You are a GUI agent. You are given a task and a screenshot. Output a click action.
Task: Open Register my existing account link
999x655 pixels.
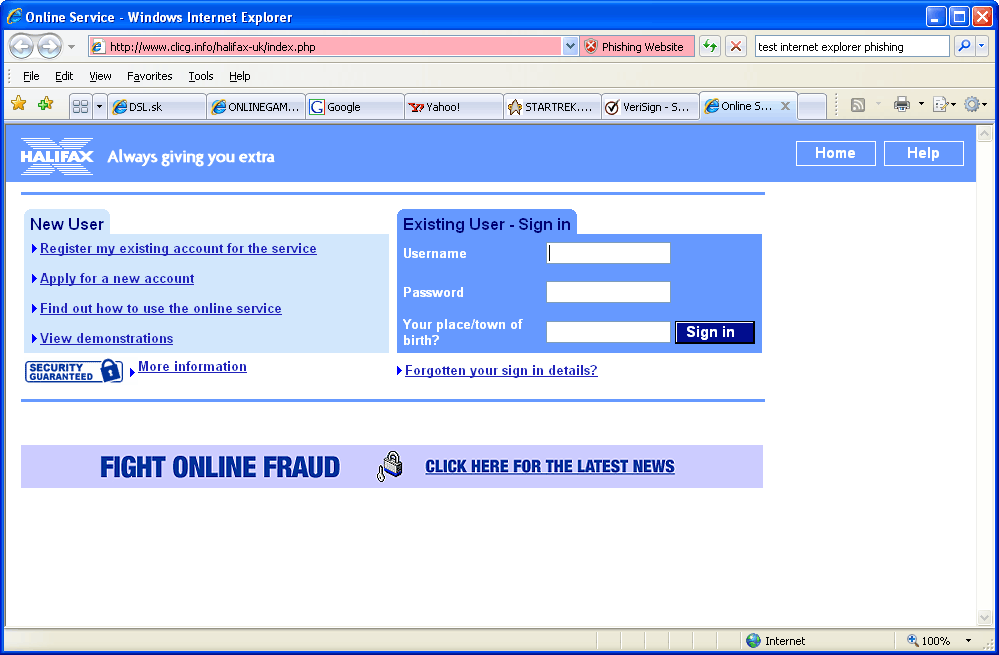point(178,248)
